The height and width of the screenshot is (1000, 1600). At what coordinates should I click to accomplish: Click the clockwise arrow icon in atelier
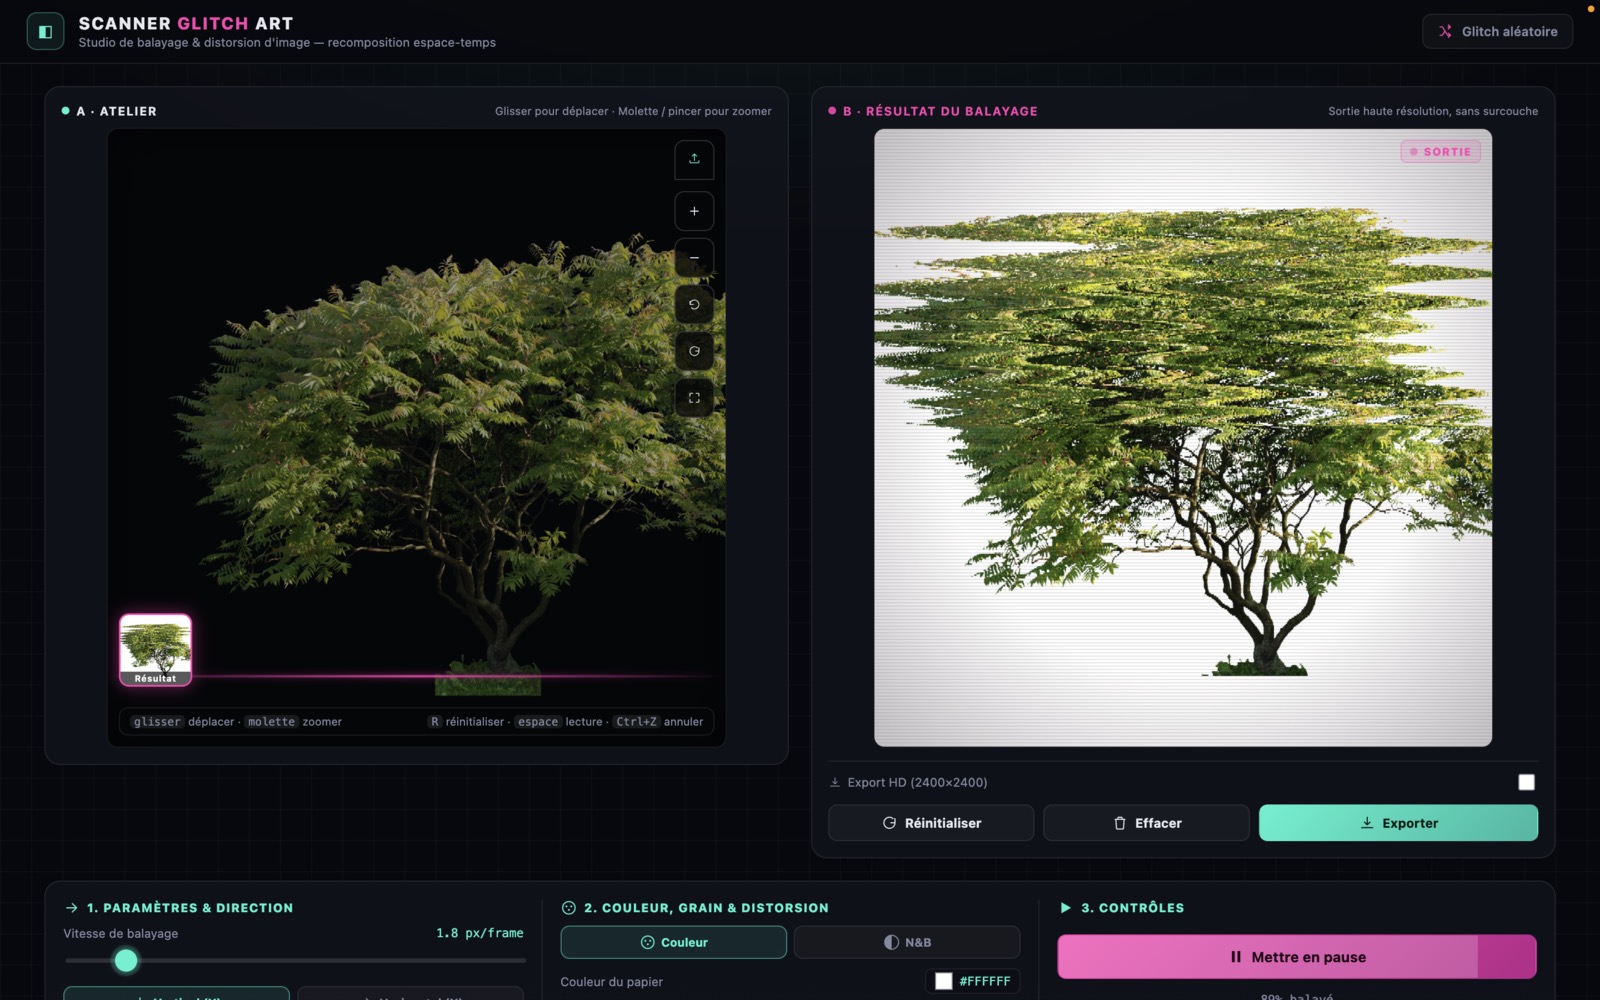tap(694, 351)
